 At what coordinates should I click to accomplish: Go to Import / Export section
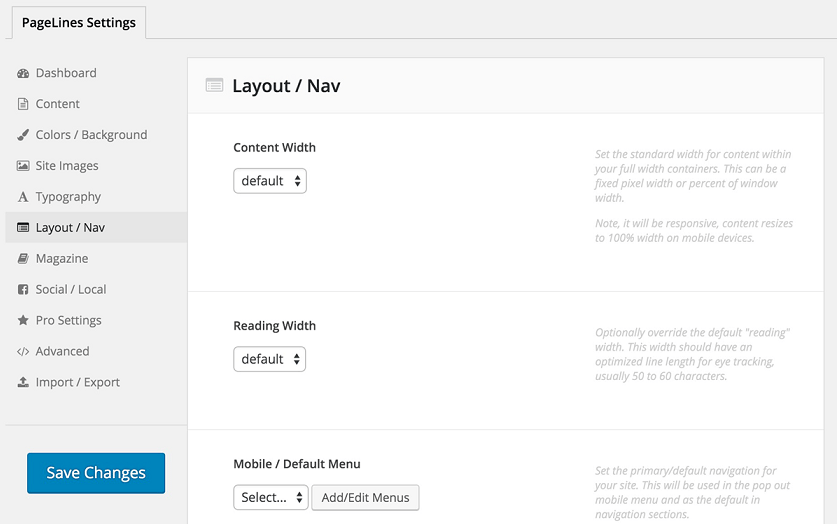pyautogui.click(x=96, y=383)
